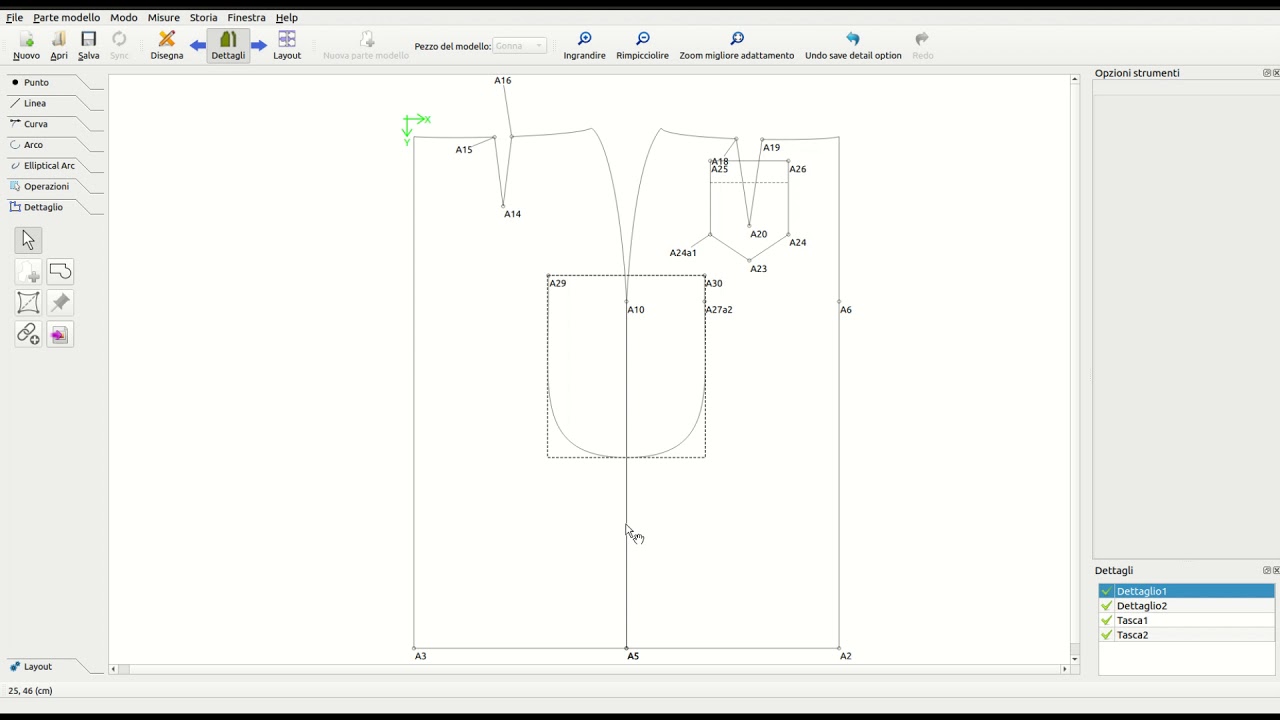The image size is (1280, 720).
Task: Click the blue left arrow in the toolbar
Action: pos(198,45)
